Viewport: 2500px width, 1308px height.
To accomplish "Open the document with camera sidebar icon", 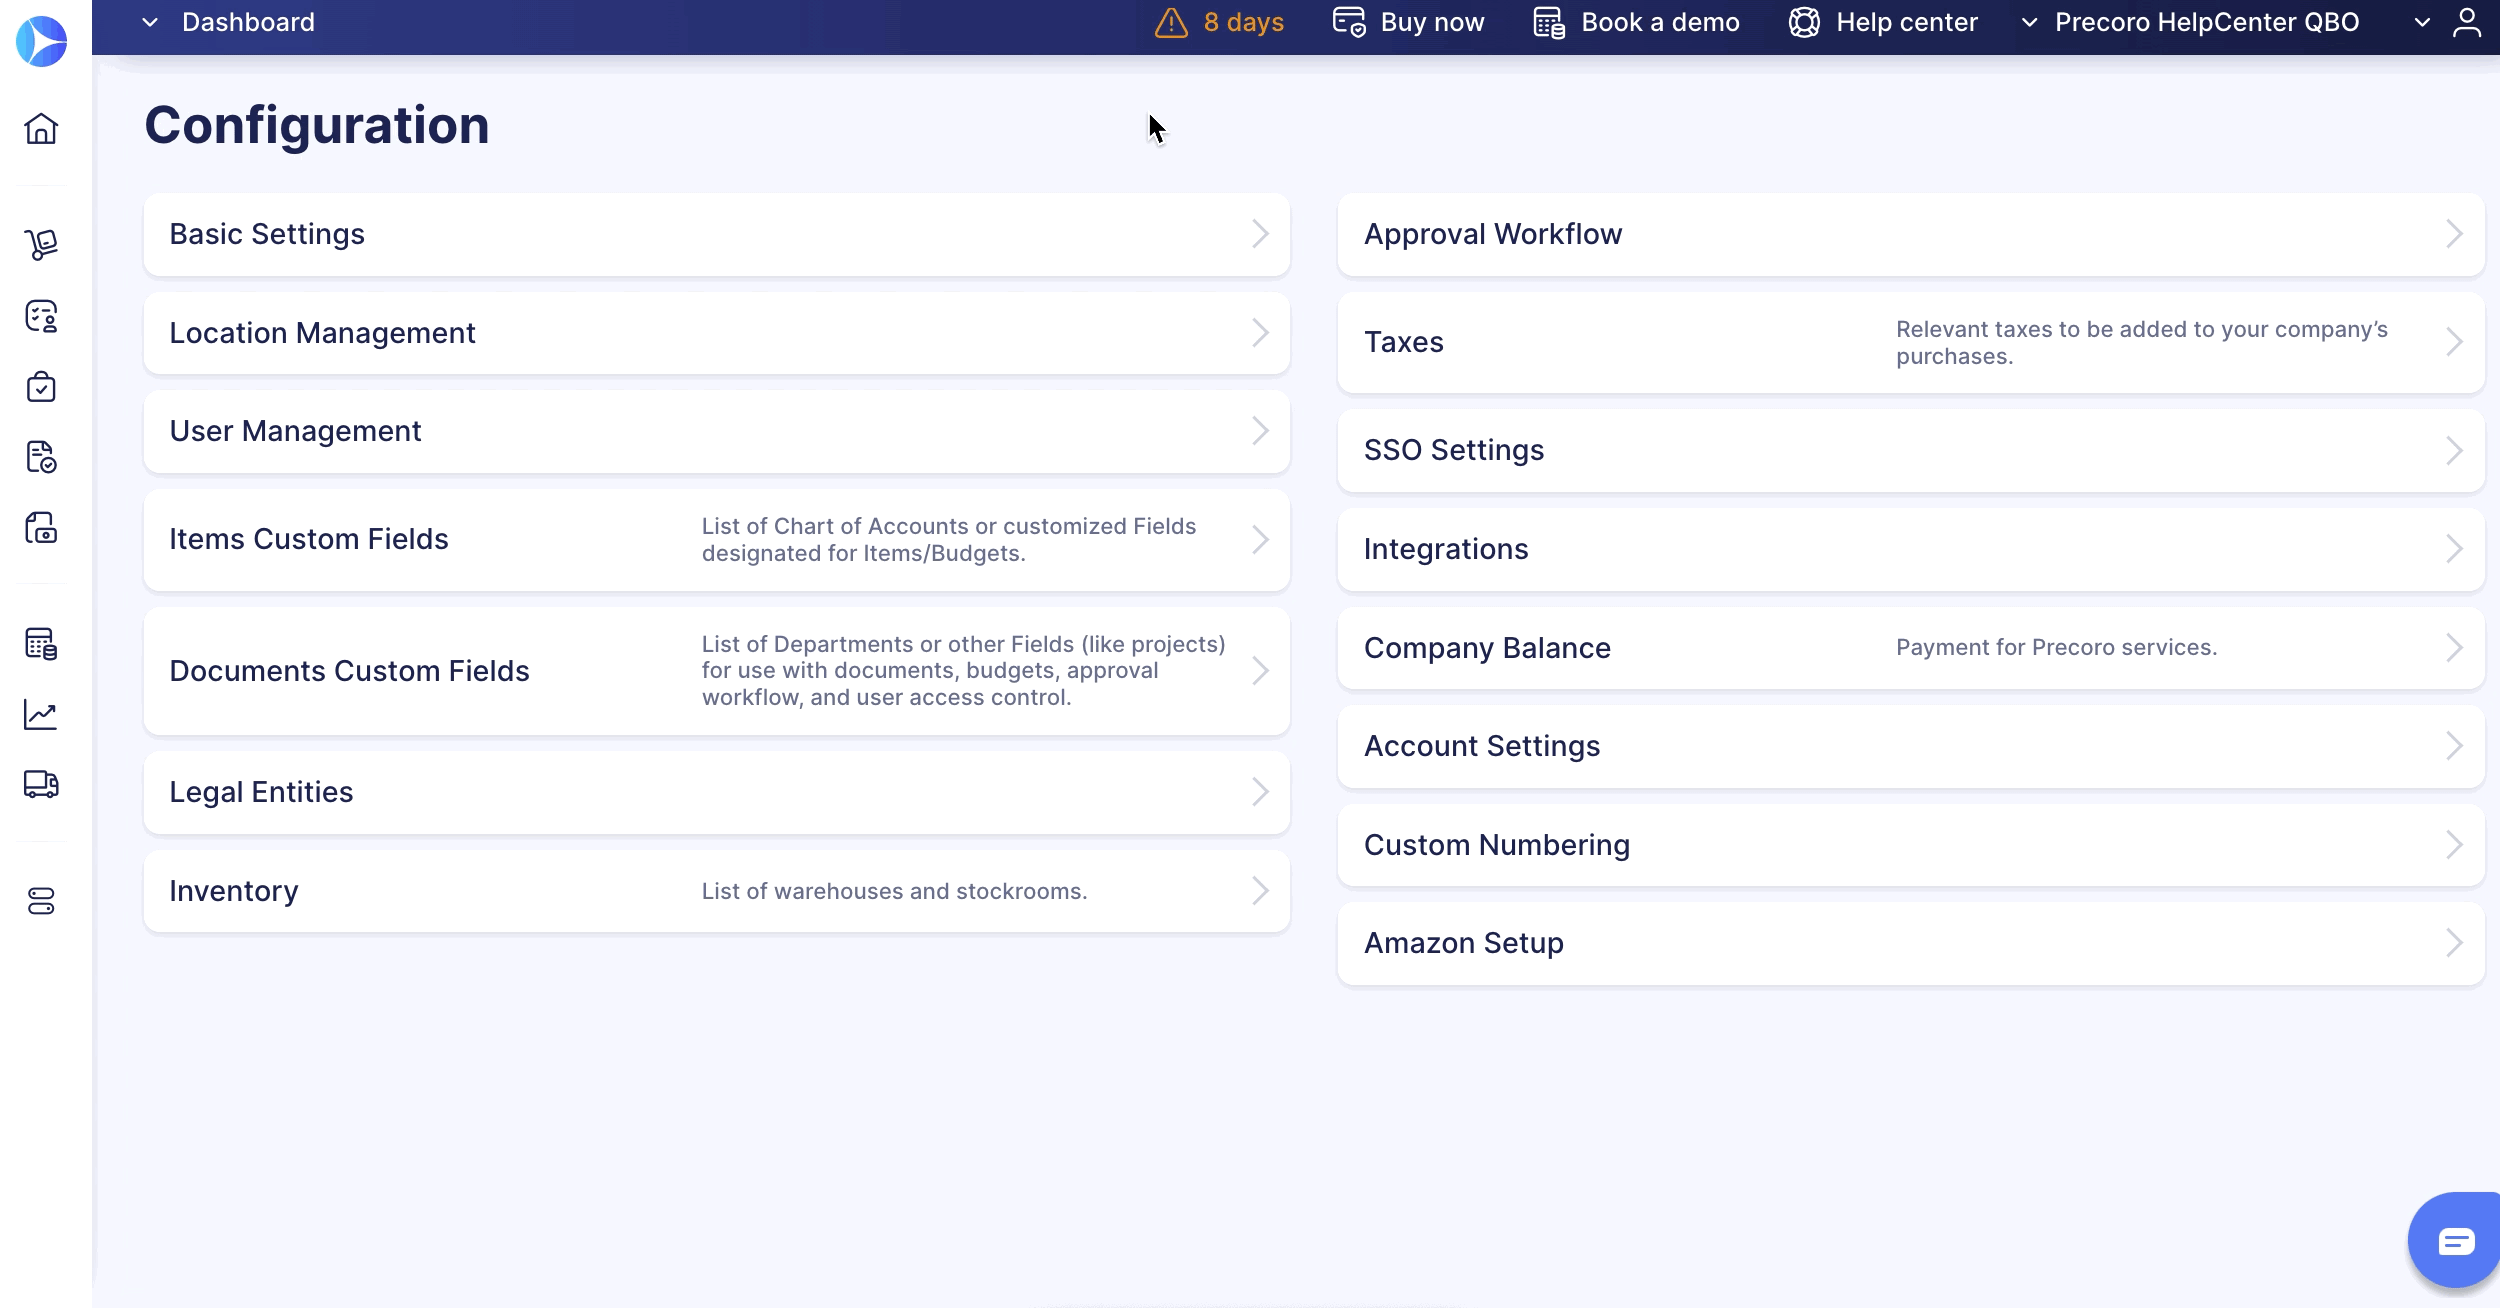I will click(x=41, y=528).
